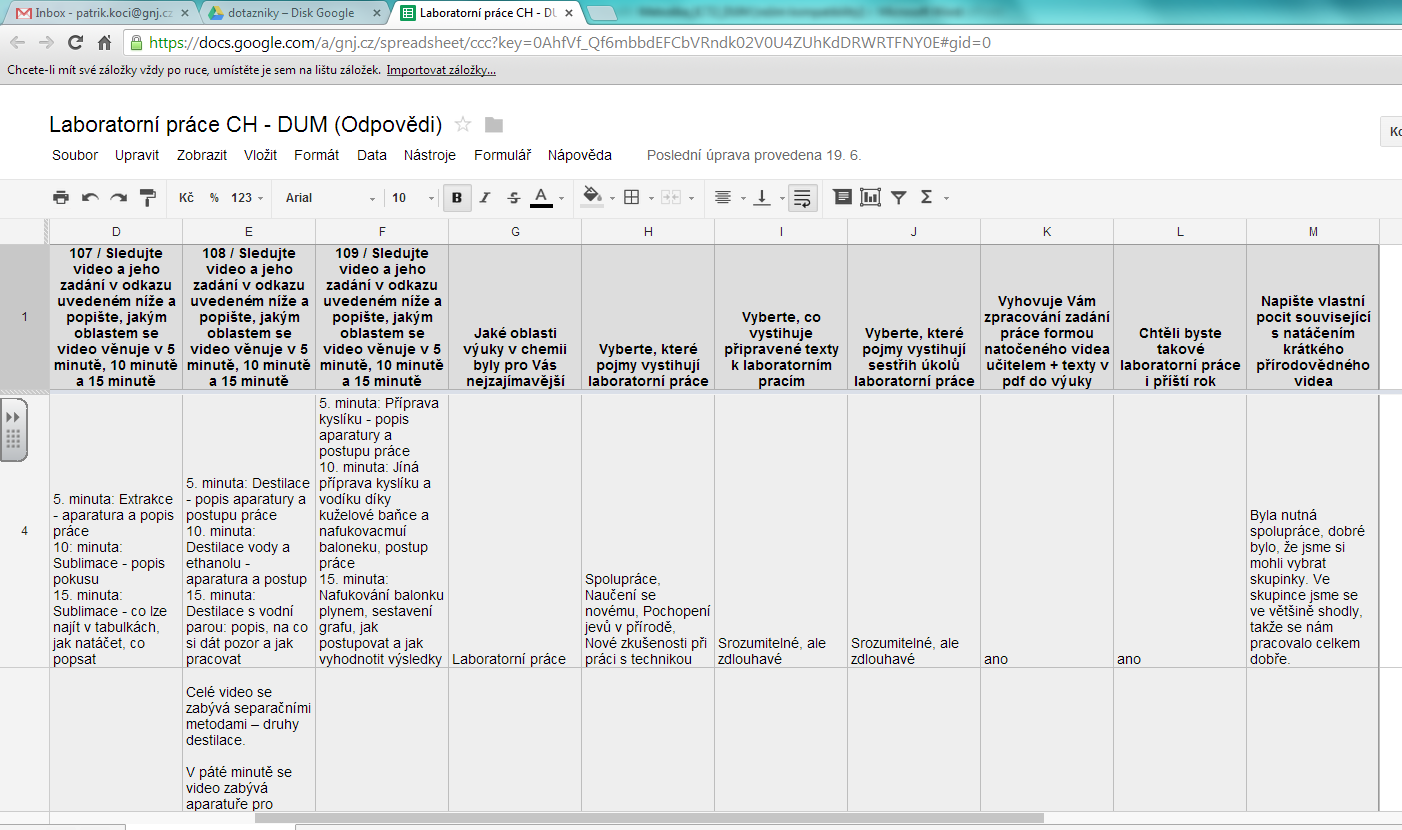This screenshot has width=1402, height=830.
Task: Open the fill color dropdown arrow
Action: click(x=611, y=198)
